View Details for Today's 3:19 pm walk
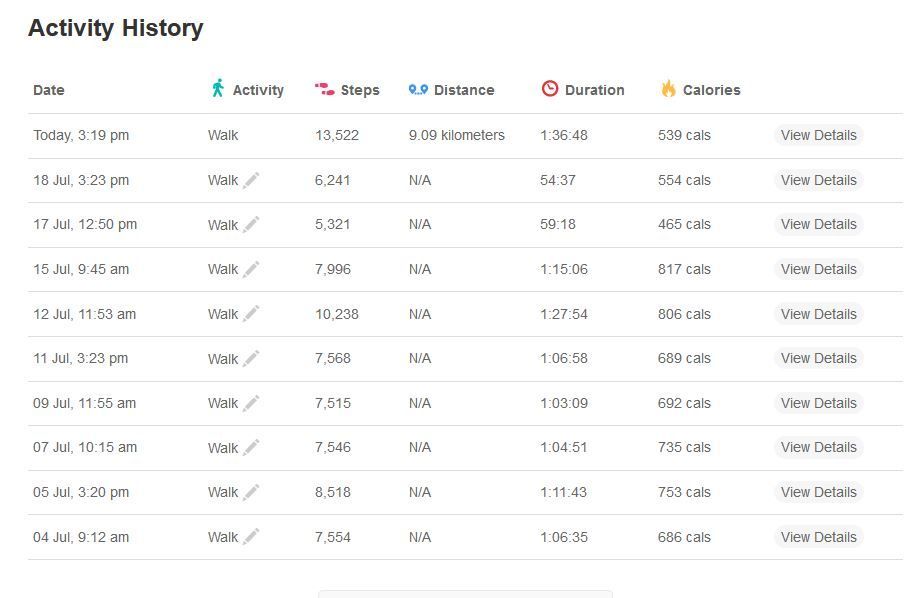The height and width of the screenshot is (598, 907). [x=818, y=135]
